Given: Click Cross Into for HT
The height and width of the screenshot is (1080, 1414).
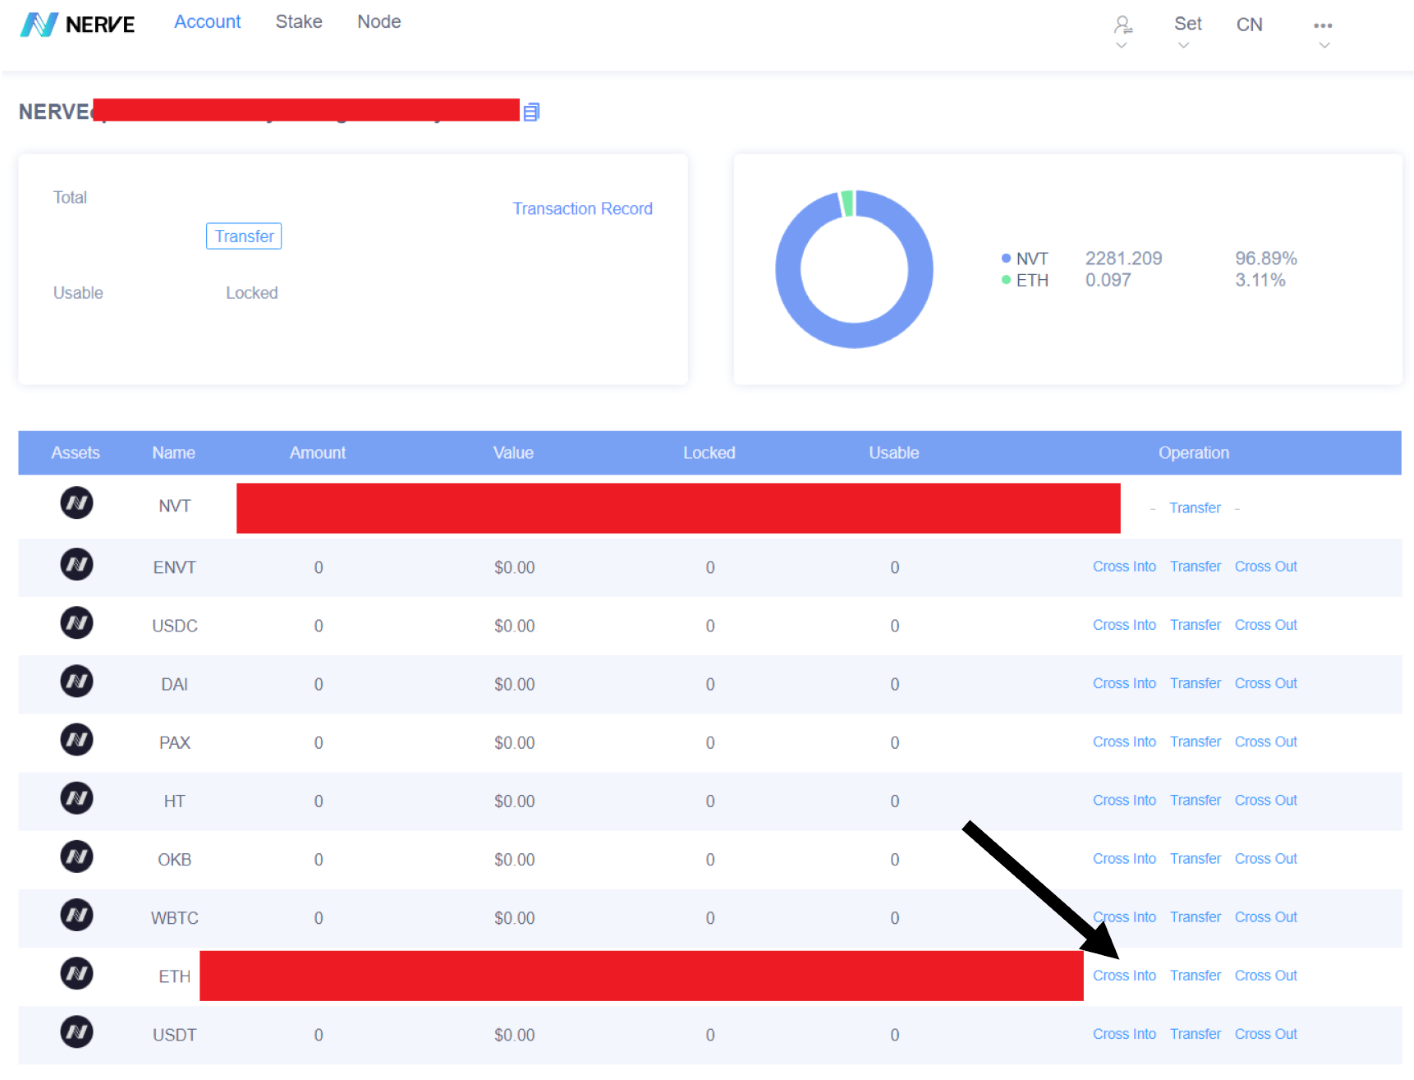Looking at the screenshot, I should point(1124,800).
